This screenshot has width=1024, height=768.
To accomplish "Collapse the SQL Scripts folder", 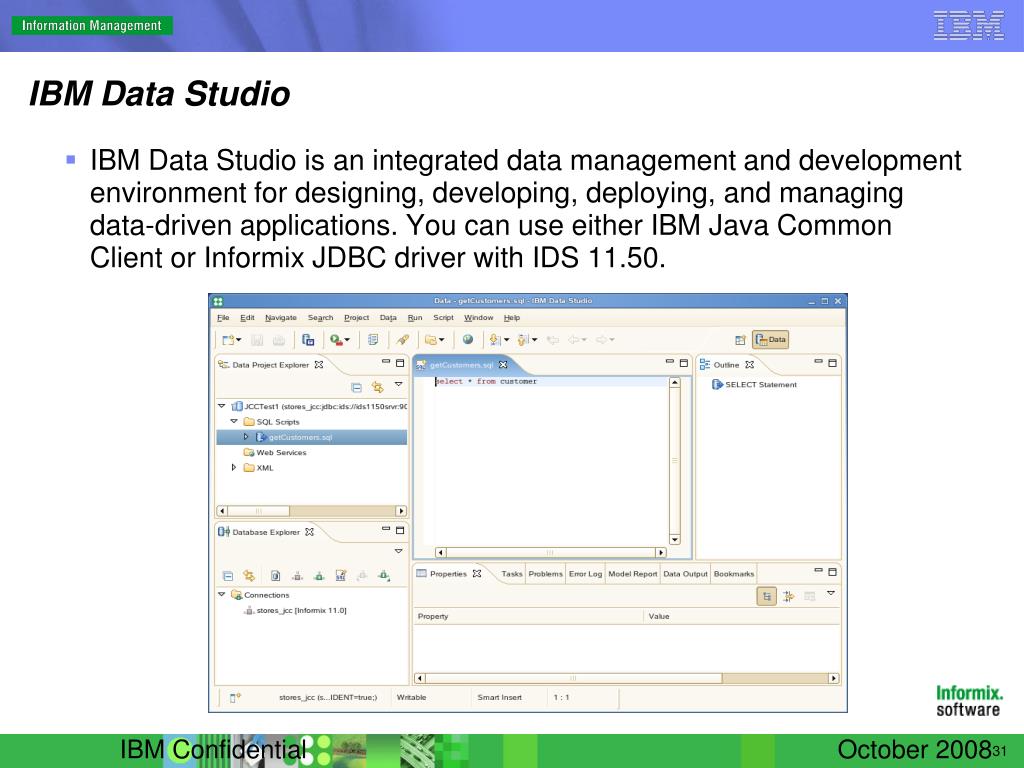I will click(234, 421).
